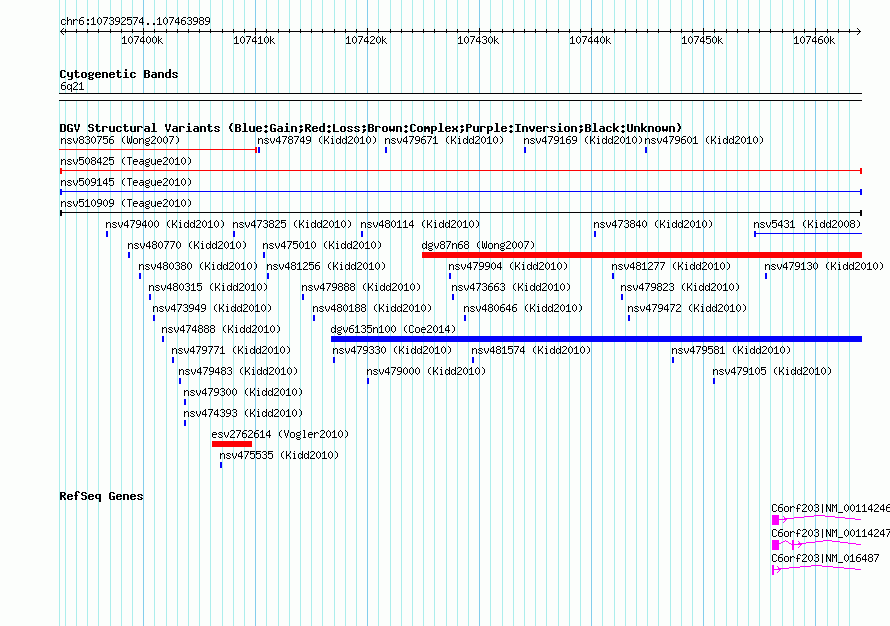Image resolution: width=890 pixels, height=626 pixels.
Task: Select nsv479823 (Kidd2010) variant
Action: click(681, 287)
